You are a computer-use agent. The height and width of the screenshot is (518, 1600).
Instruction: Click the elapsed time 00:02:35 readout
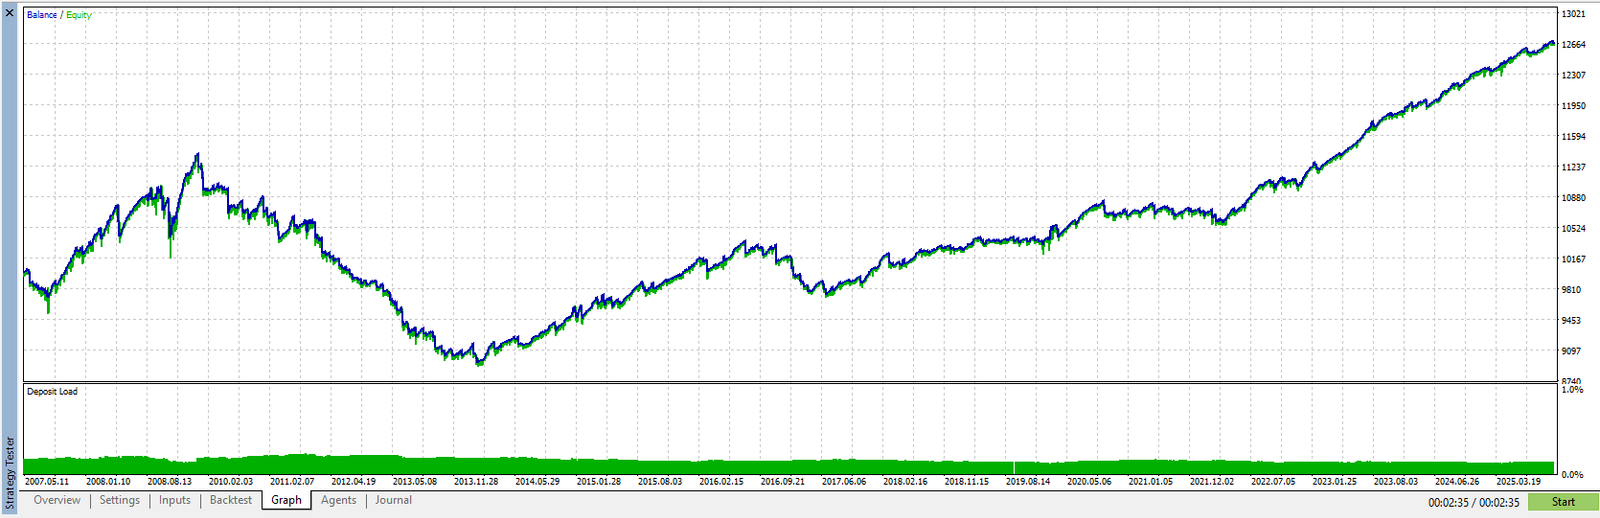click(x=1449, y=503)
